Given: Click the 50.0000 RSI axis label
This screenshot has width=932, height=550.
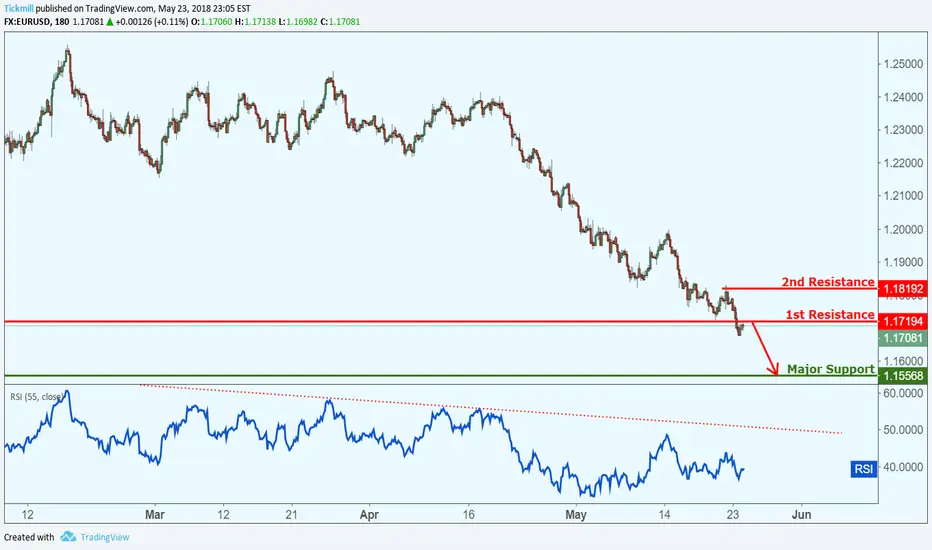Looking at the screenshot, I should pyautogui.click(x=903, y=430).
